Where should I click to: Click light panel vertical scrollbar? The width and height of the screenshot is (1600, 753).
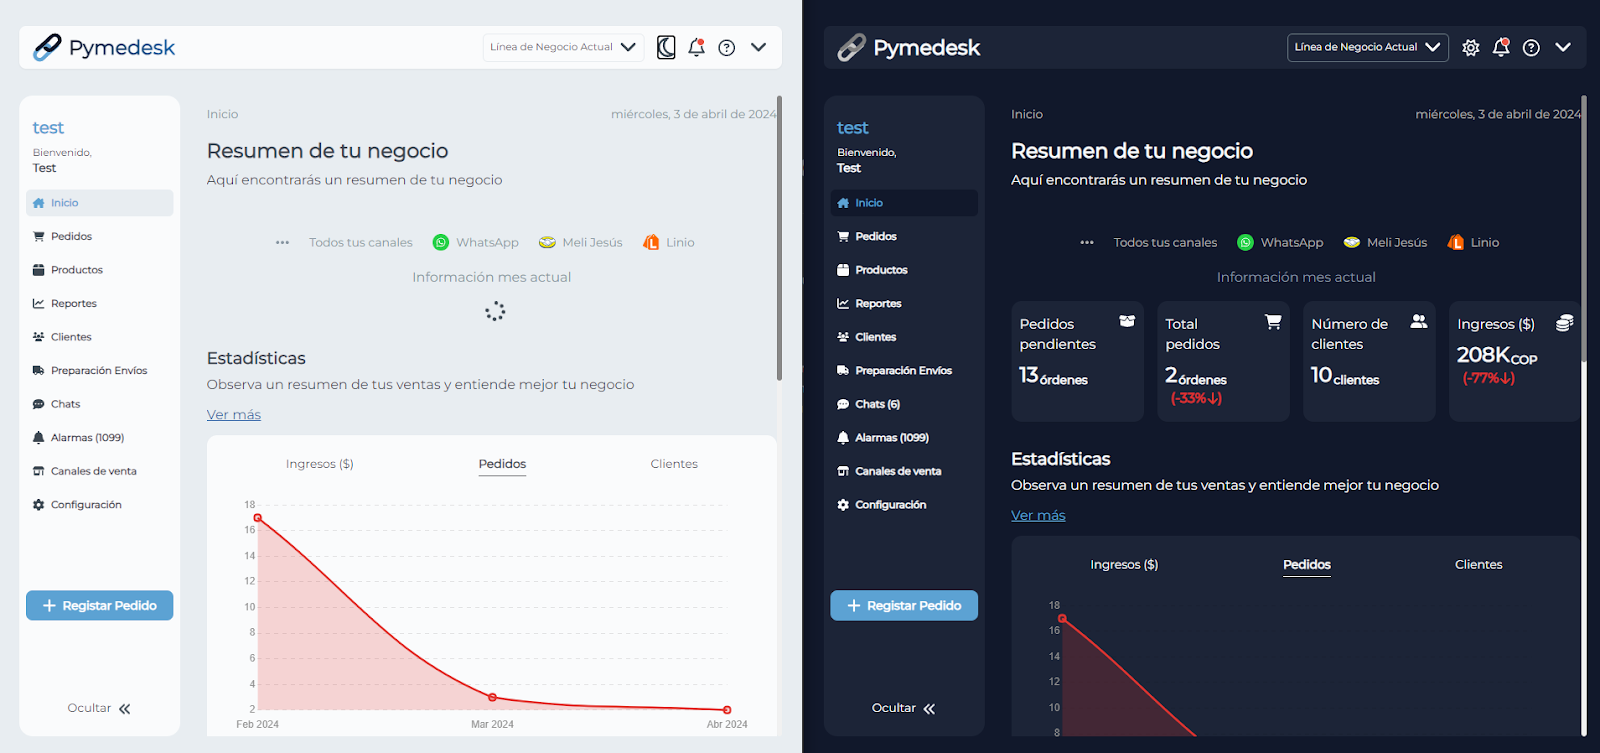point(779,238)
